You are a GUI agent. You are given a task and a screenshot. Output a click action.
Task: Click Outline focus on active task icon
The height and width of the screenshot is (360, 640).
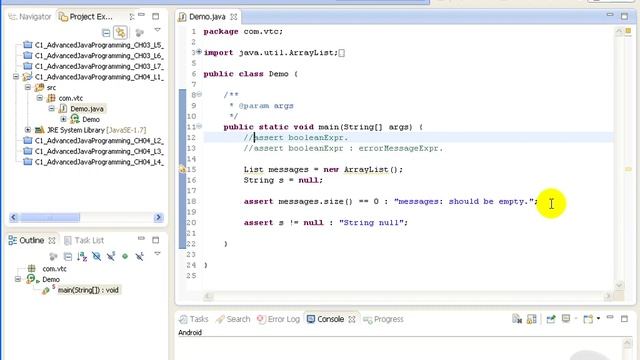tap(53, 256)
